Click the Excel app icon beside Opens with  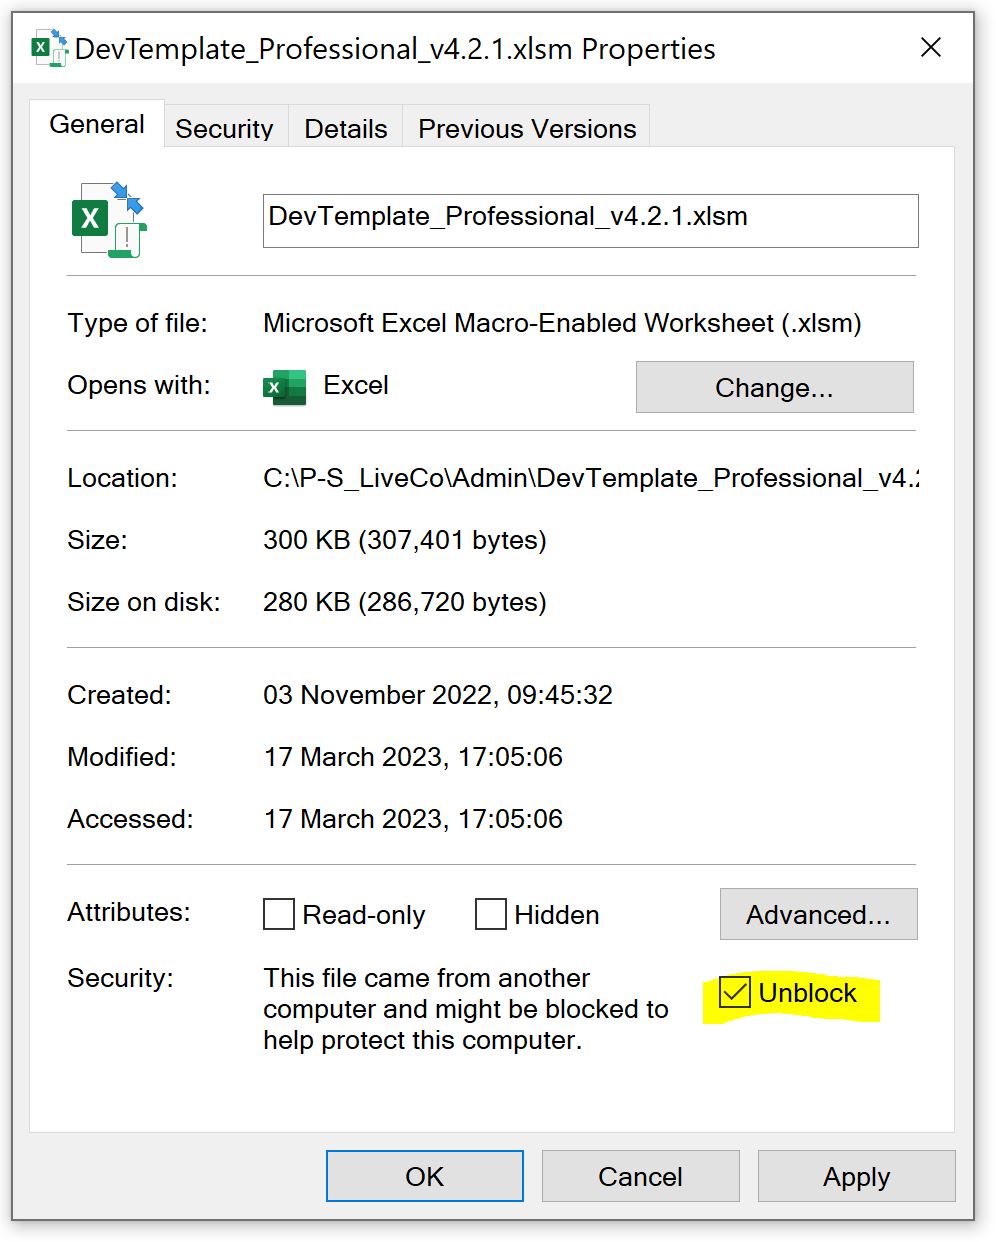285,386
